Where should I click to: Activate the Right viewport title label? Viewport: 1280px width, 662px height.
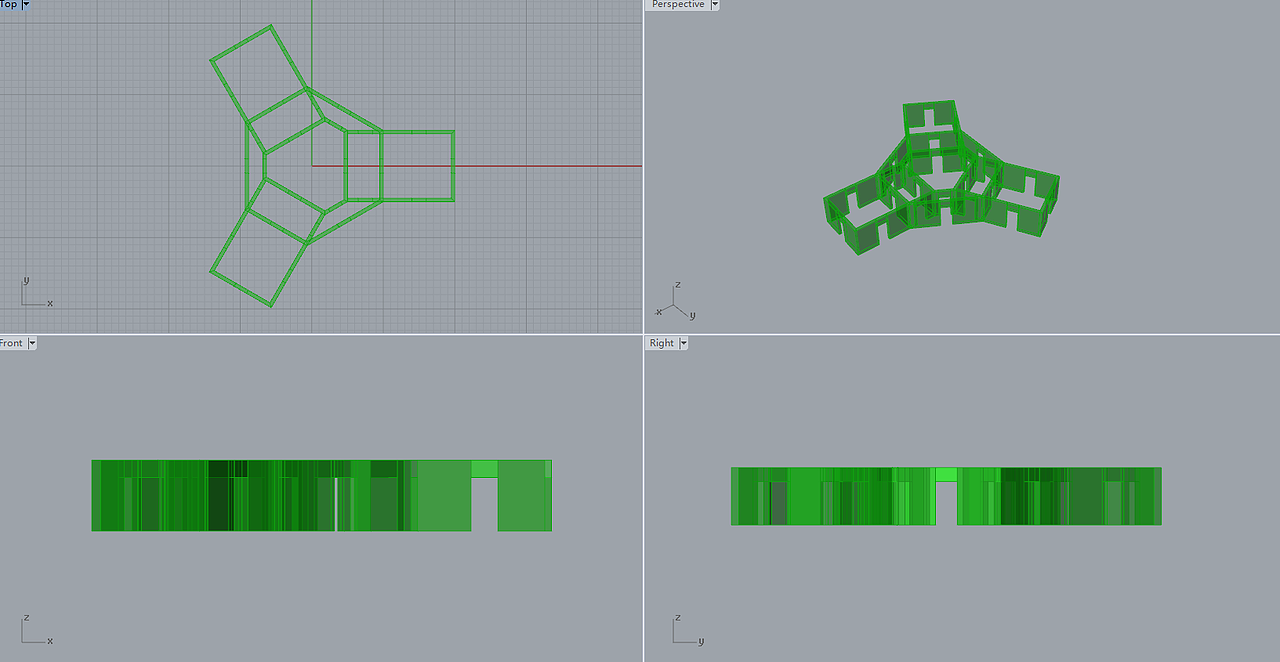(x=661, y=343)
